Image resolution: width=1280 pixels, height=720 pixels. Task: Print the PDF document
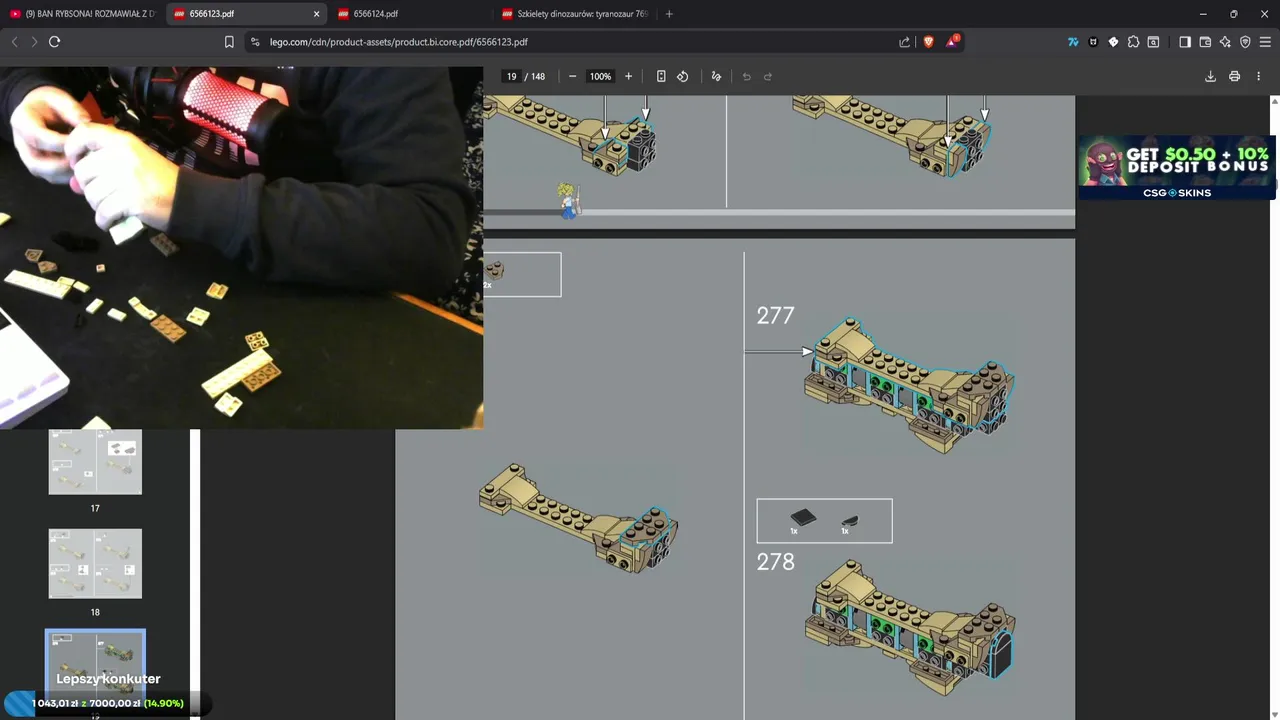(1234, 76)
